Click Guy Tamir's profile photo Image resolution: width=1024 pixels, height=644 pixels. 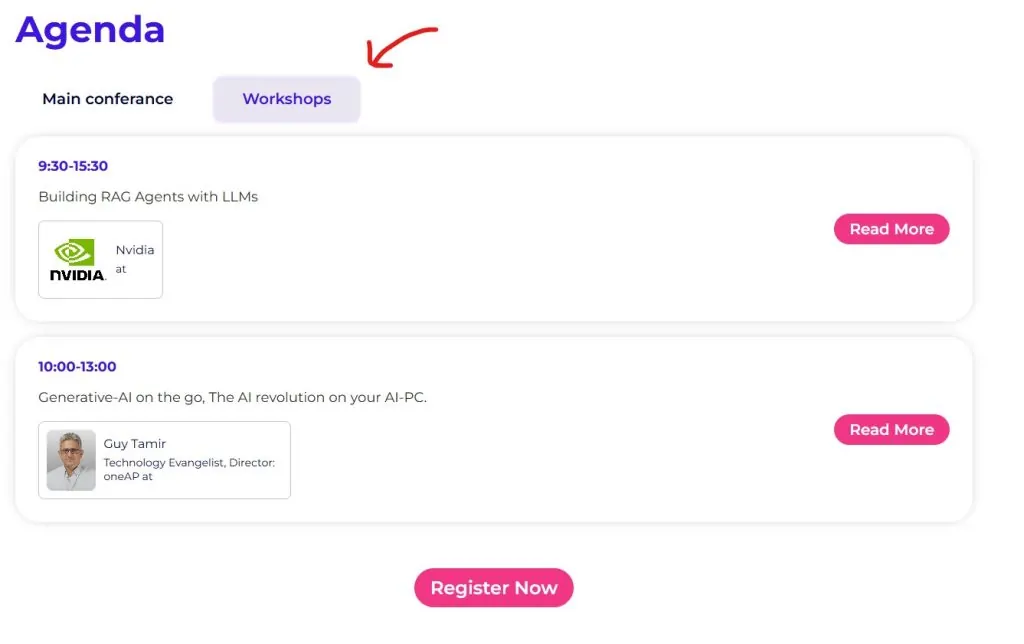click(71, 460)
